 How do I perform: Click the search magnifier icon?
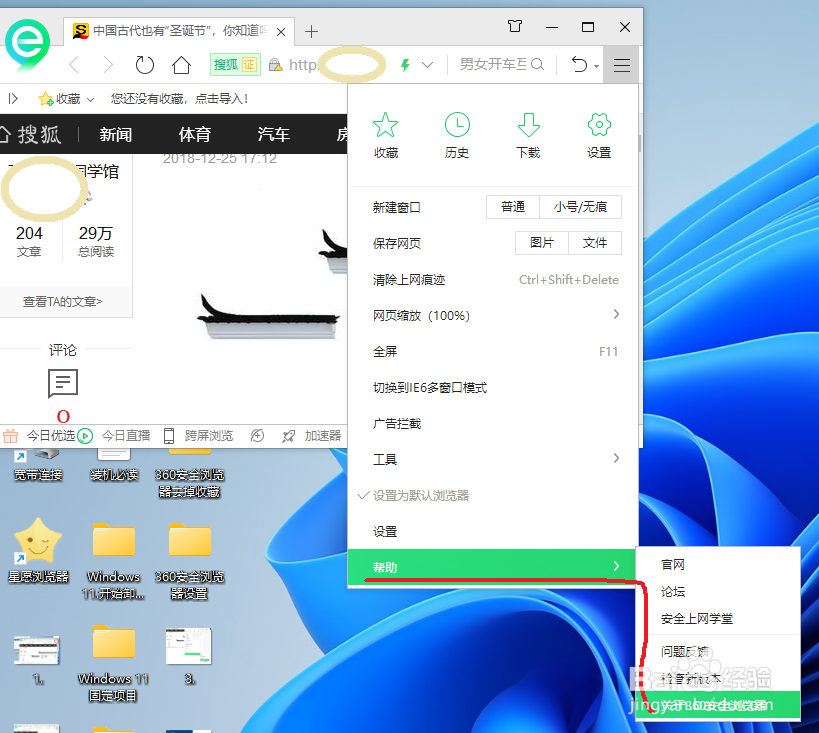pyautogui.click(x=537, y=64)
